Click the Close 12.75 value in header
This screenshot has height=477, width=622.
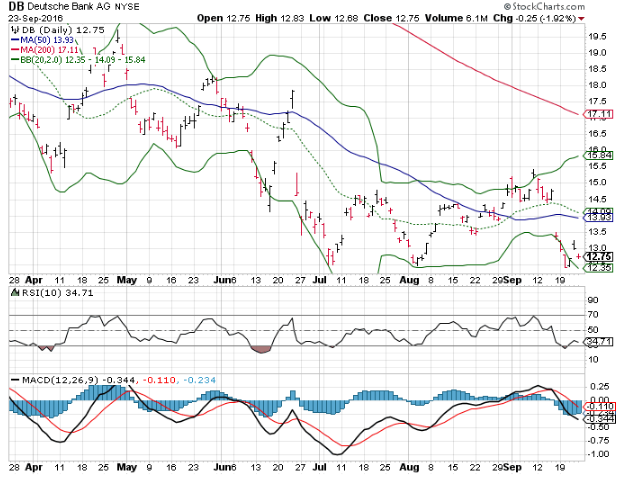point(391,18)
